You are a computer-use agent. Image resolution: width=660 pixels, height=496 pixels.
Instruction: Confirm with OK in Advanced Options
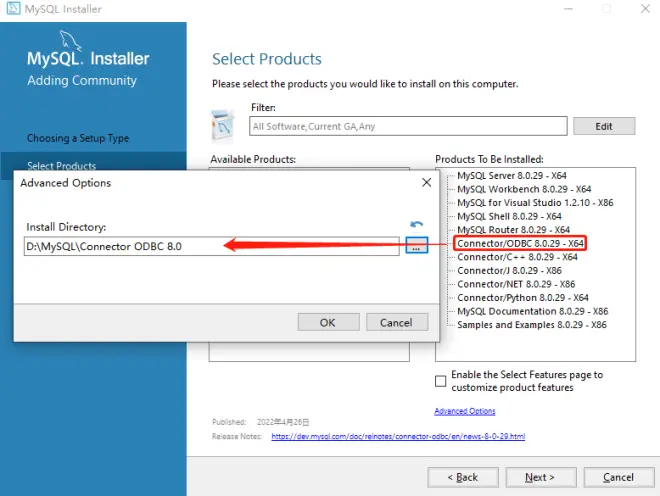(x=328, y=322)
